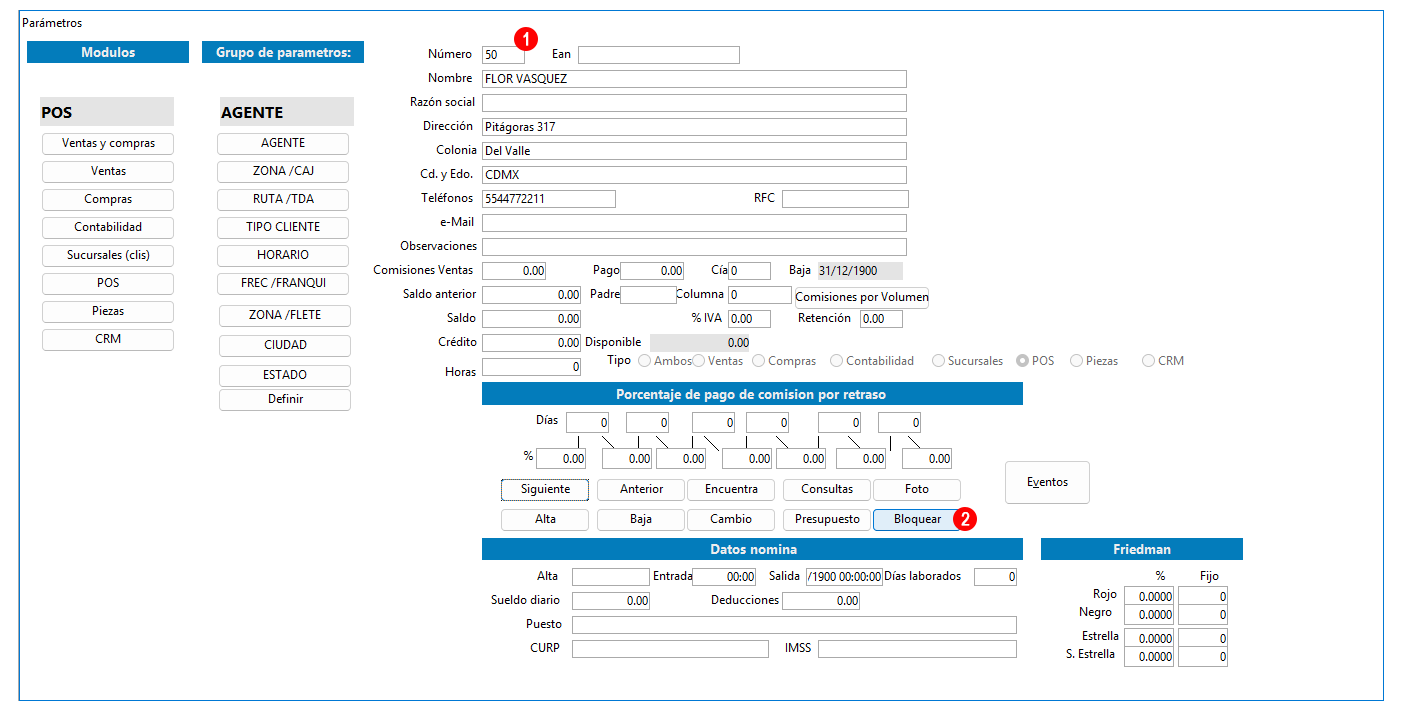The width and height of the screenshot is (1401, 715).
Task: Select the CRM module button
Action: (x=108, y=340)
